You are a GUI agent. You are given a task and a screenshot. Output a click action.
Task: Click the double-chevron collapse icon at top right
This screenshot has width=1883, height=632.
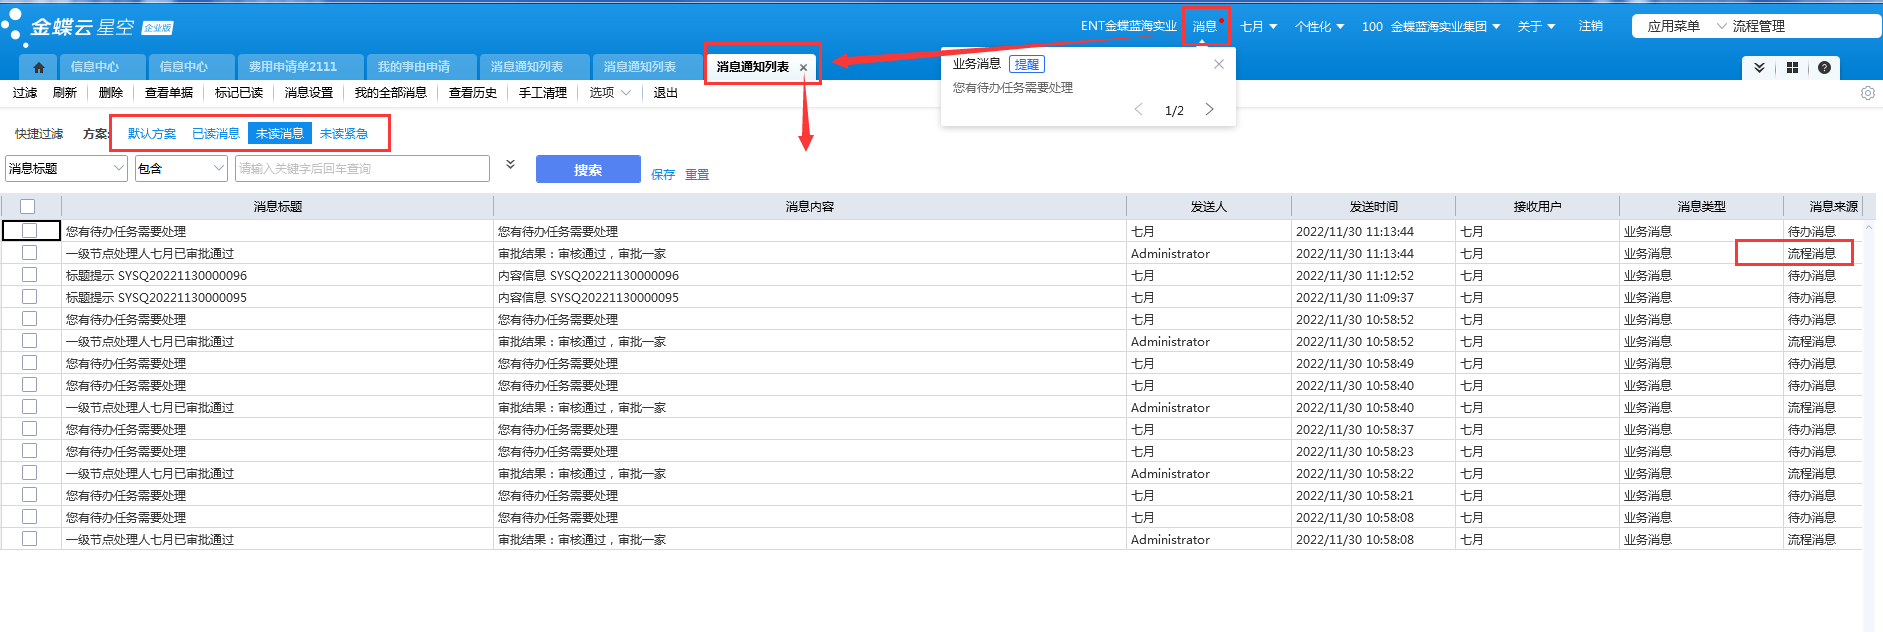1760,68
